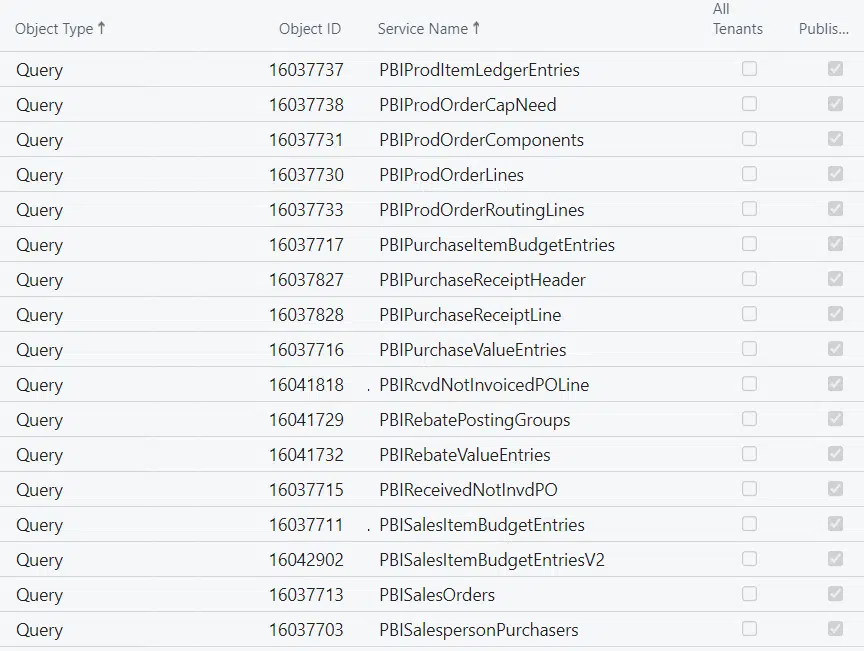Select the PBISalesItemBudgetEntriesV2 row name

[491, 560]
